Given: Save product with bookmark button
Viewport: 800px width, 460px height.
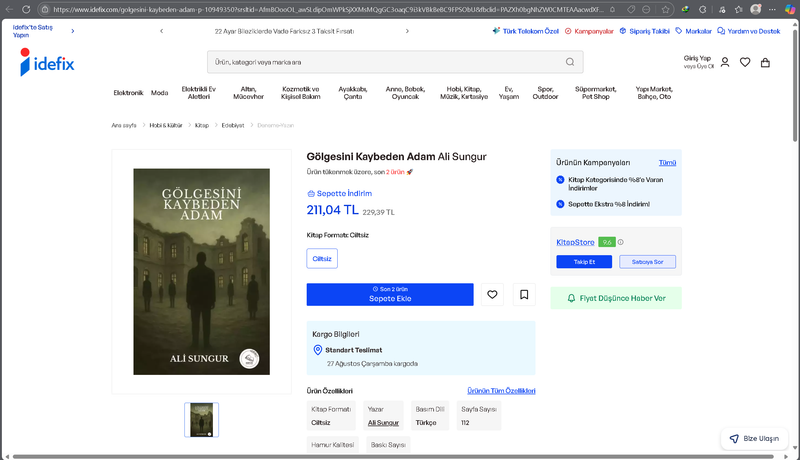Looking at the screenshot, I should 524,294.
